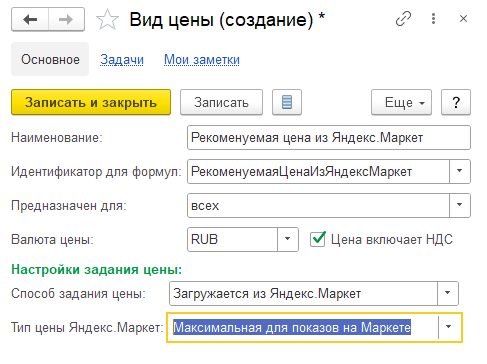Click Записать и закрыть button
Image resolution: width=487 pixels, height=364 pixels.
coord(91,102)
